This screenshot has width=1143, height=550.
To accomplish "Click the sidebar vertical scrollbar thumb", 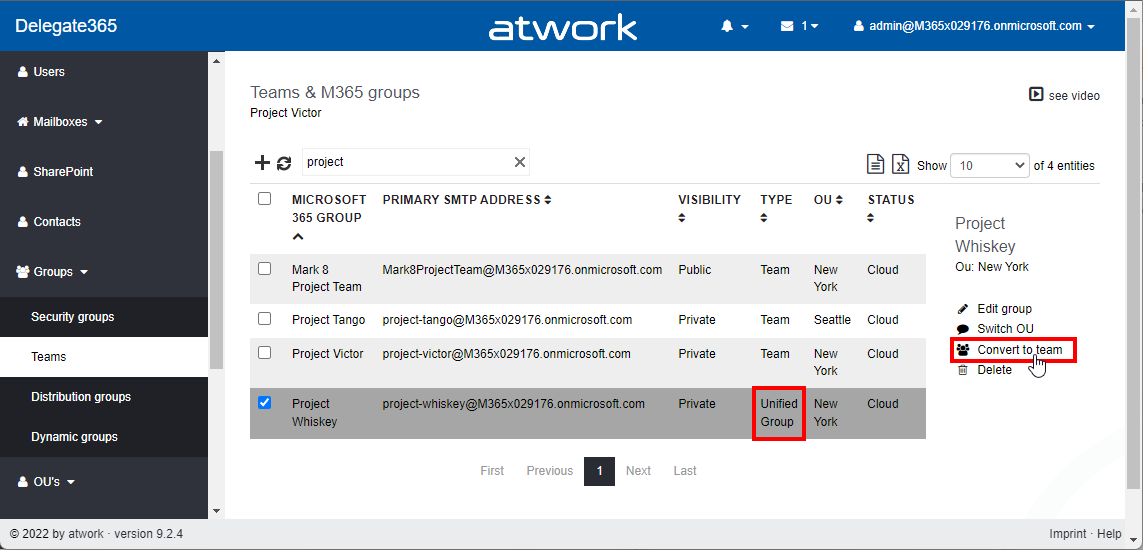I will [216, 260].
